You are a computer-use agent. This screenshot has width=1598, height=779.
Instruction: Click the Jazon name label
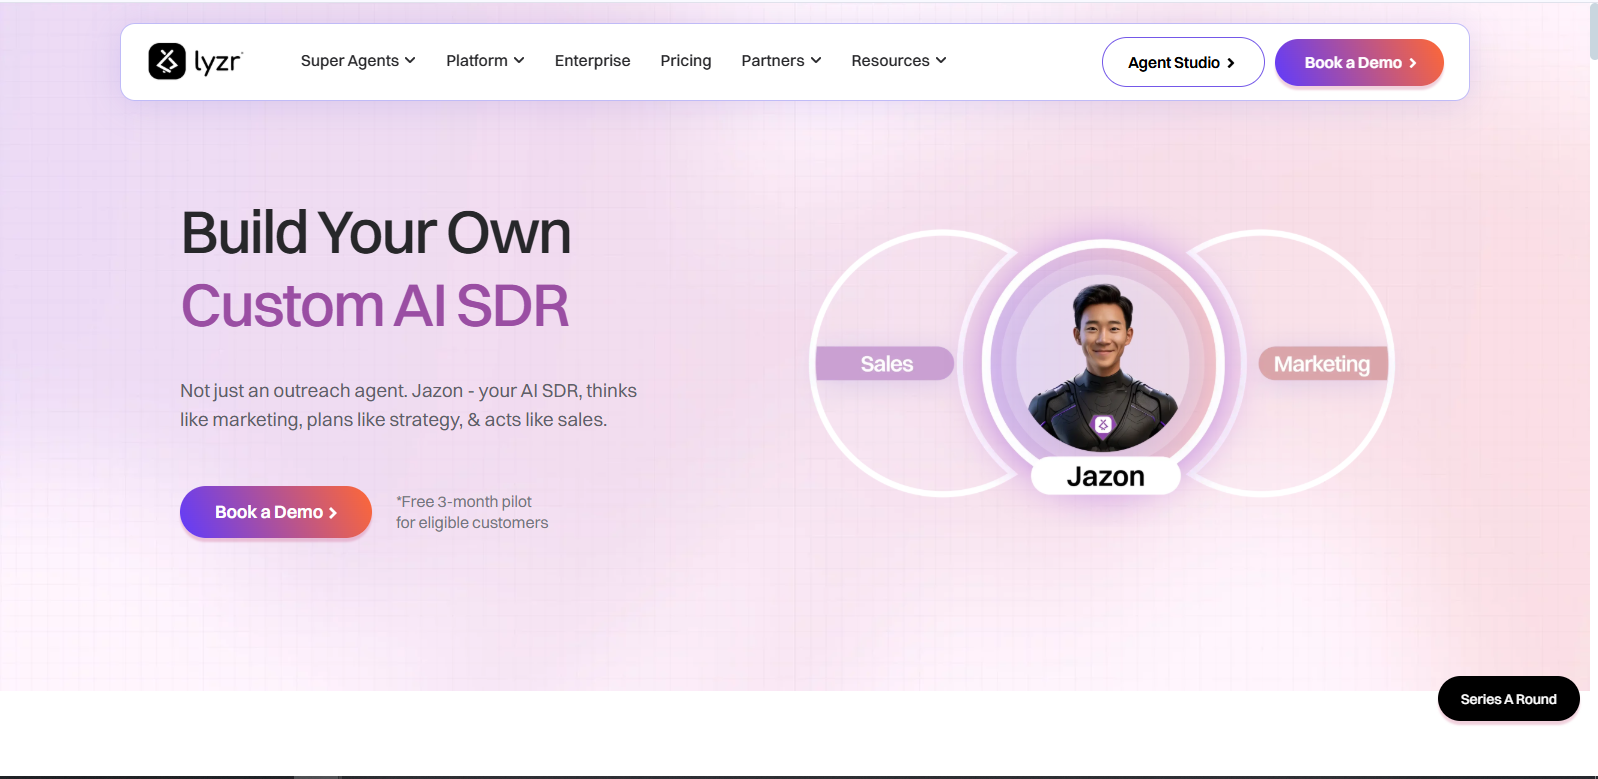[x=1105, y=476]
